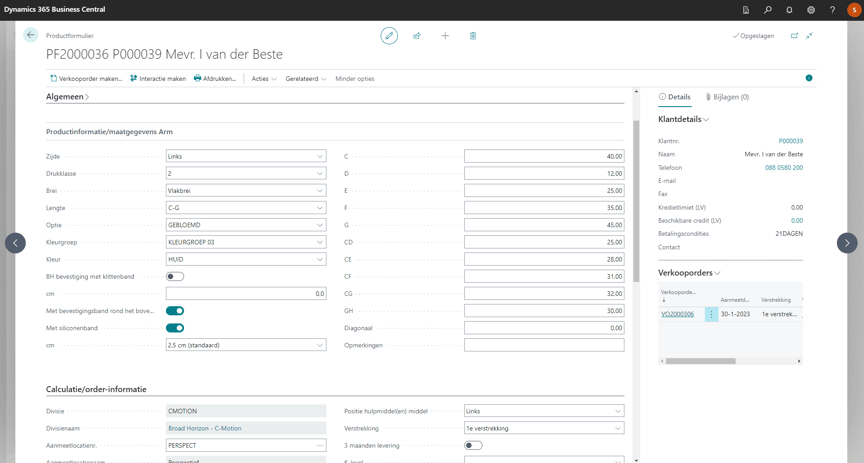Switch to the Details tab
The image size is (864, 463).
pos(674,97)
